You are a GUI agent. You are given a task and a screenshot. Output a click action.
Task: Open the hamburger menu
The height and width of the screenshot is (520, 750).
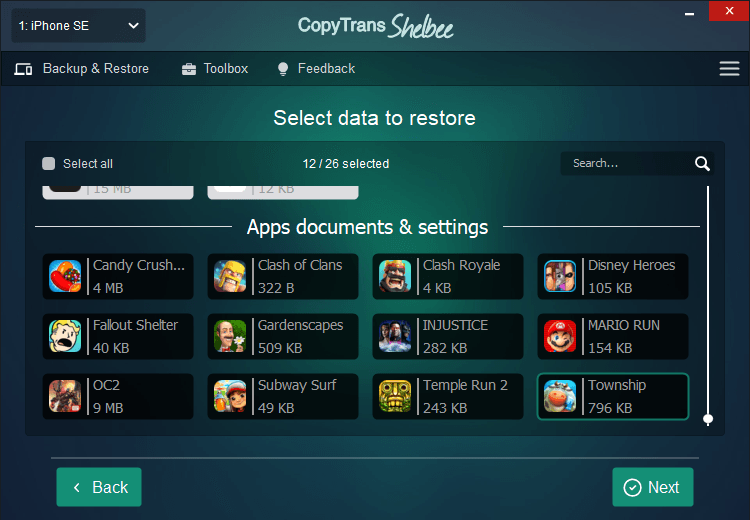point(729,68)
